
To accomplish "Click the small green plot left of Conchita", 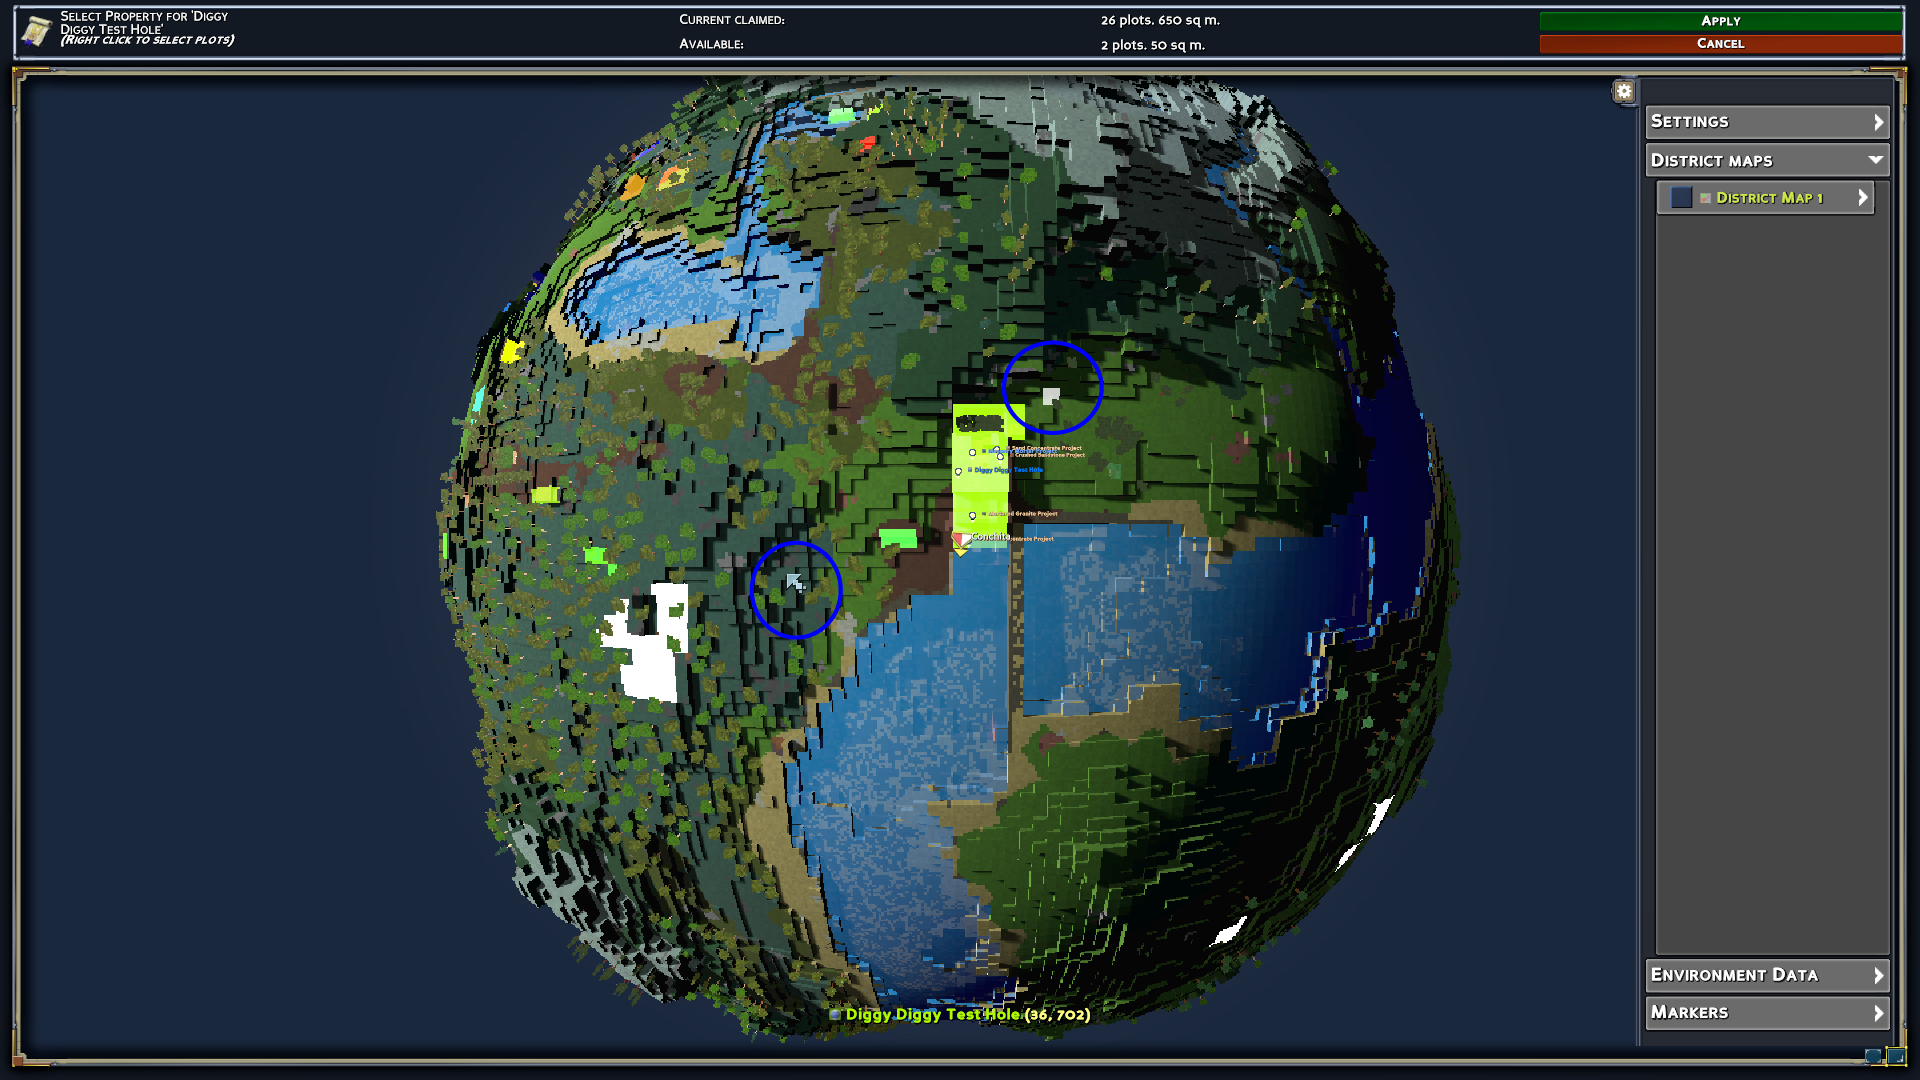I will click(898, 539).
